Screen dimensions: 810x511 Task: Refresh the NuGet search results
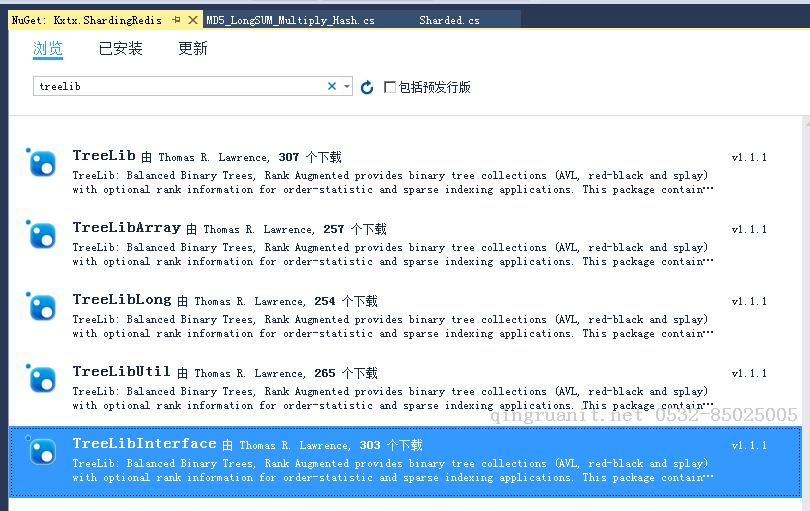pyautogui.click(x=367, y=88)
